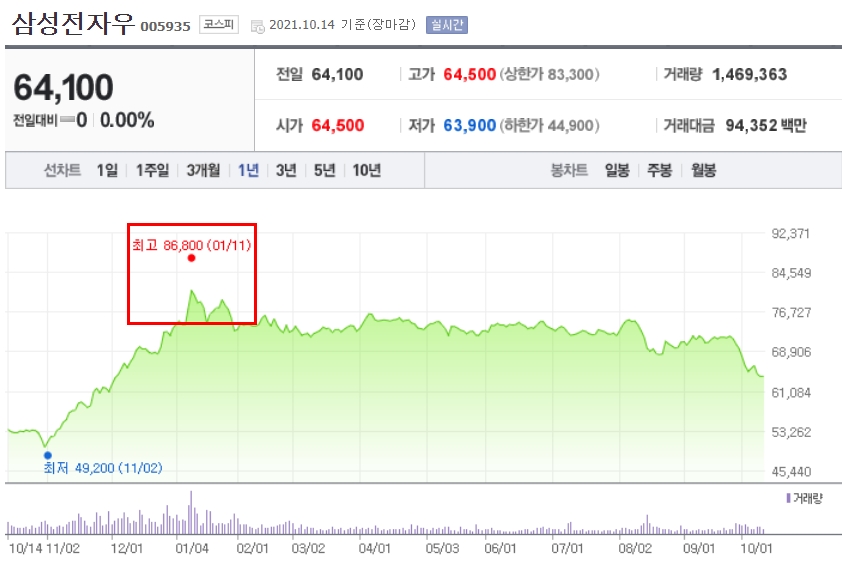Click the 거래량 legend on volume chart

pyautogui.click(x=804, y=499)
